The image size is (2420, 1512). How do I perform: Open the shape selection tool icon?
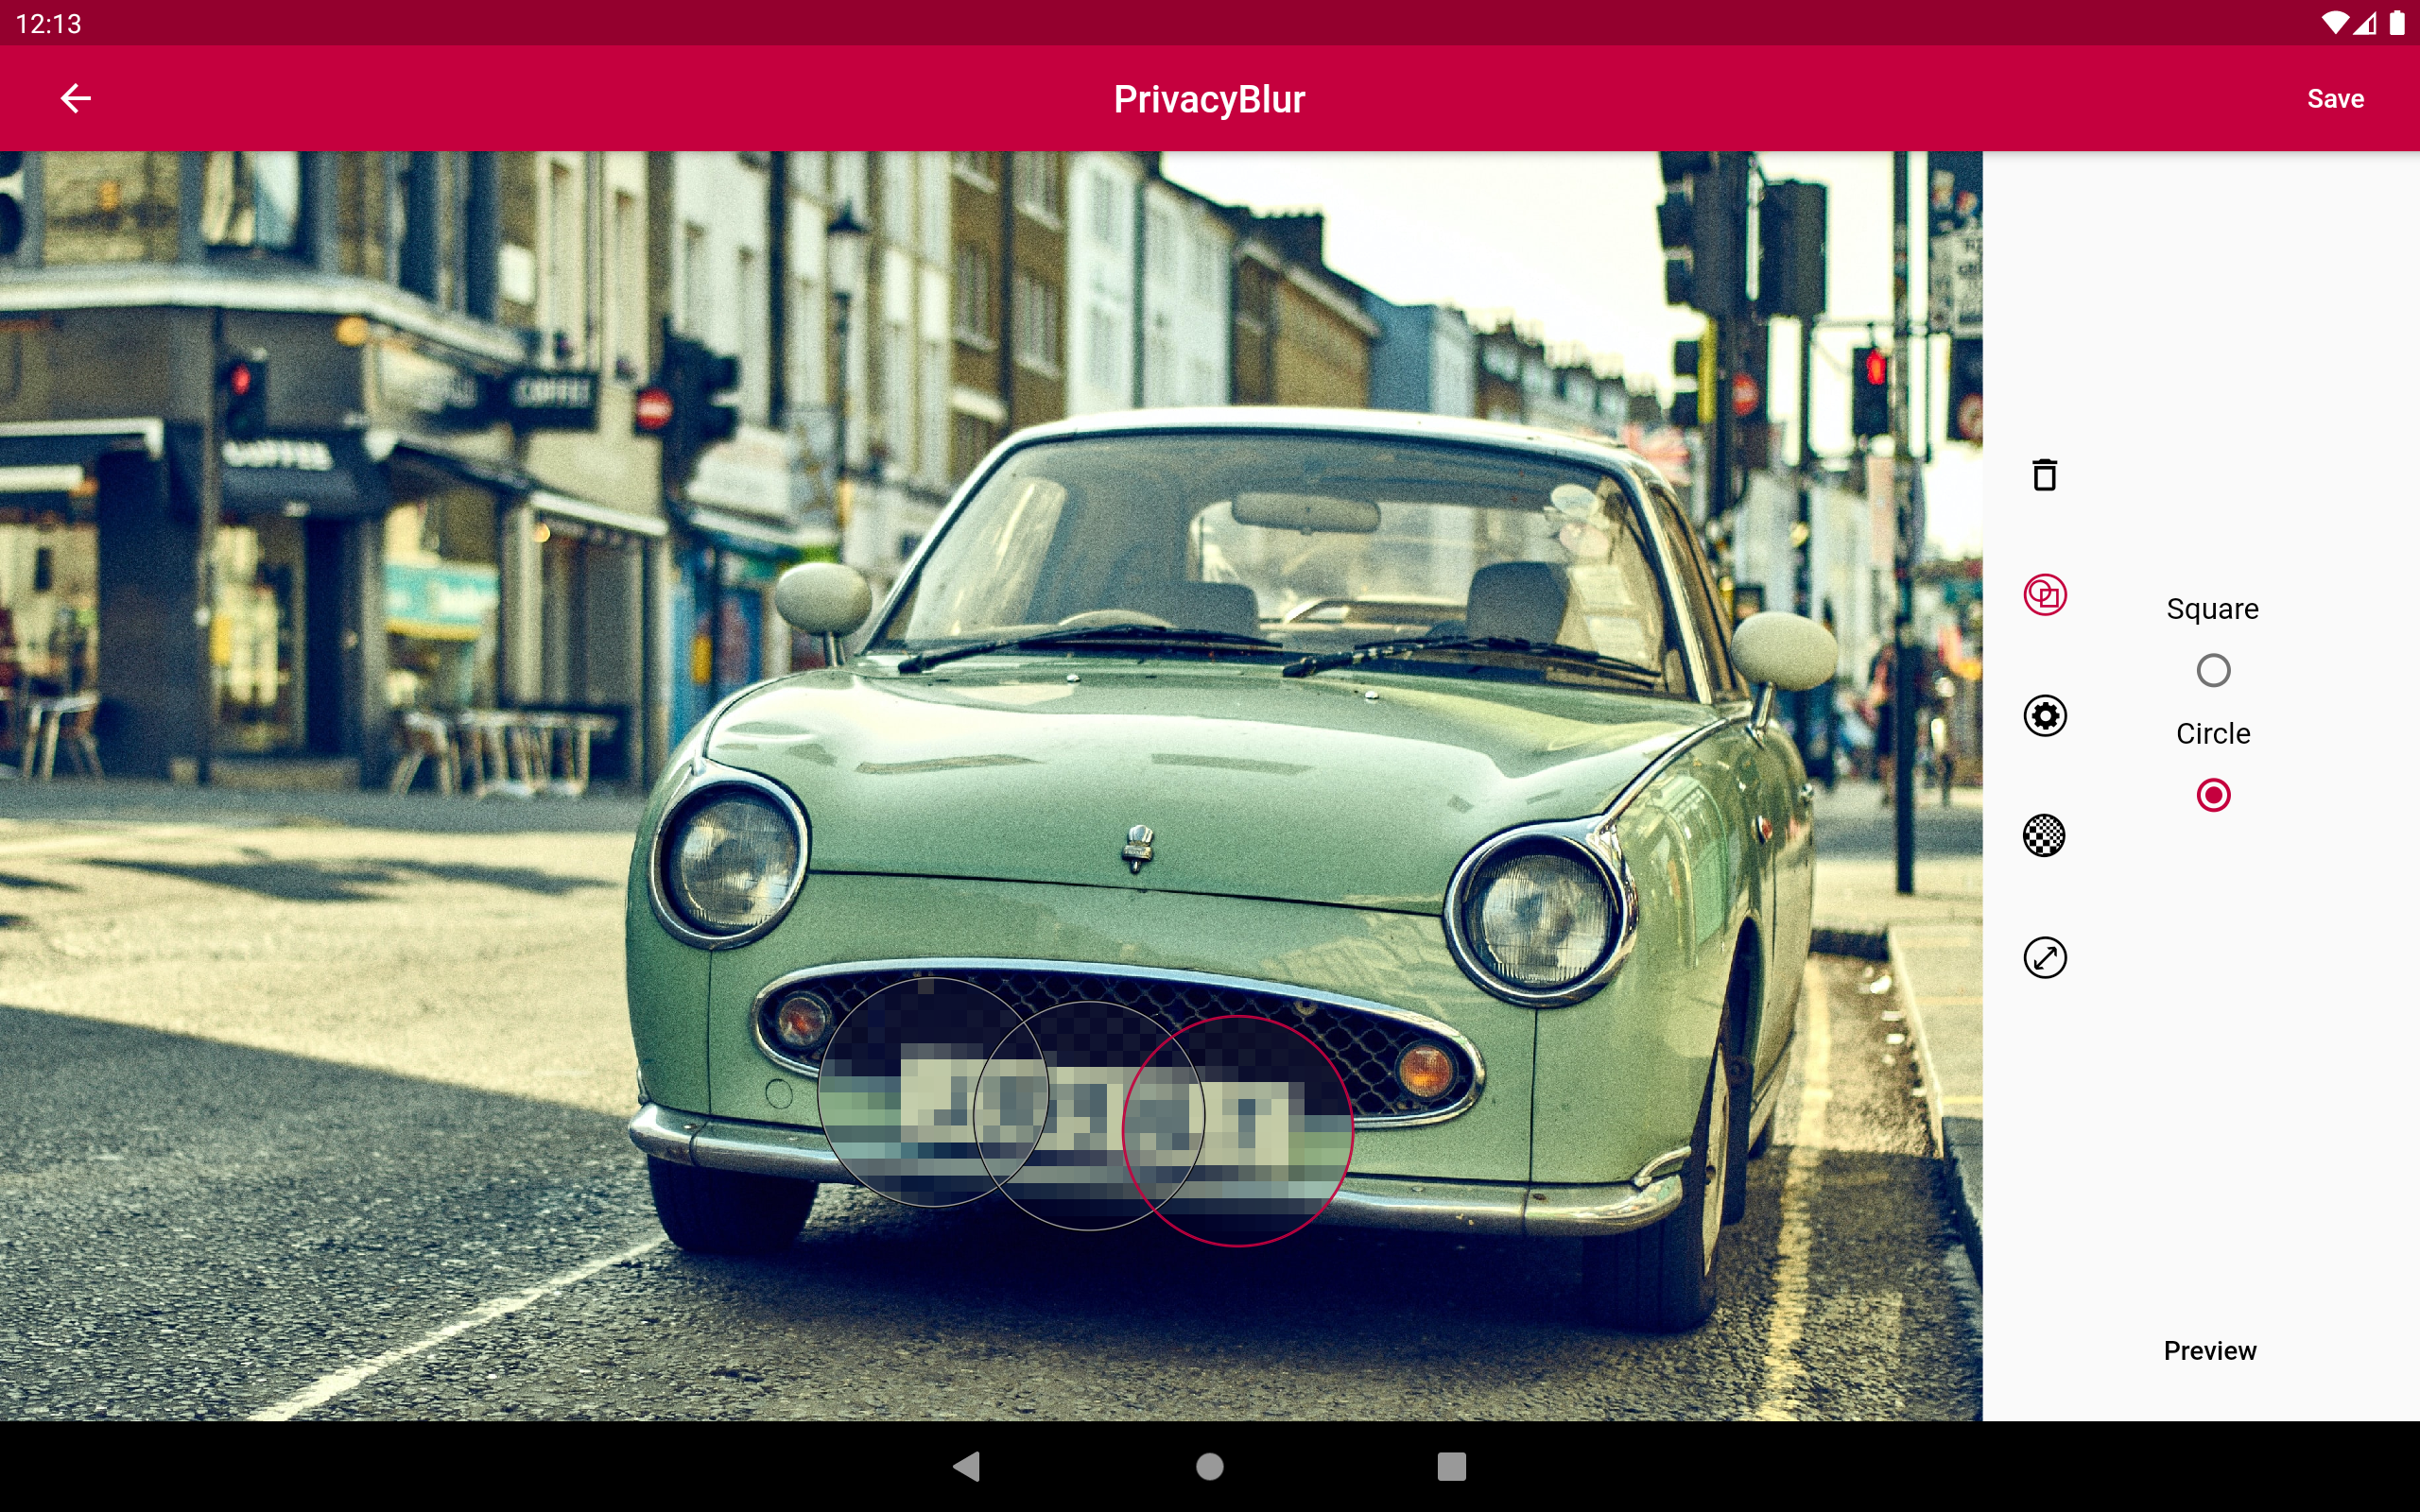[2045, 595]
